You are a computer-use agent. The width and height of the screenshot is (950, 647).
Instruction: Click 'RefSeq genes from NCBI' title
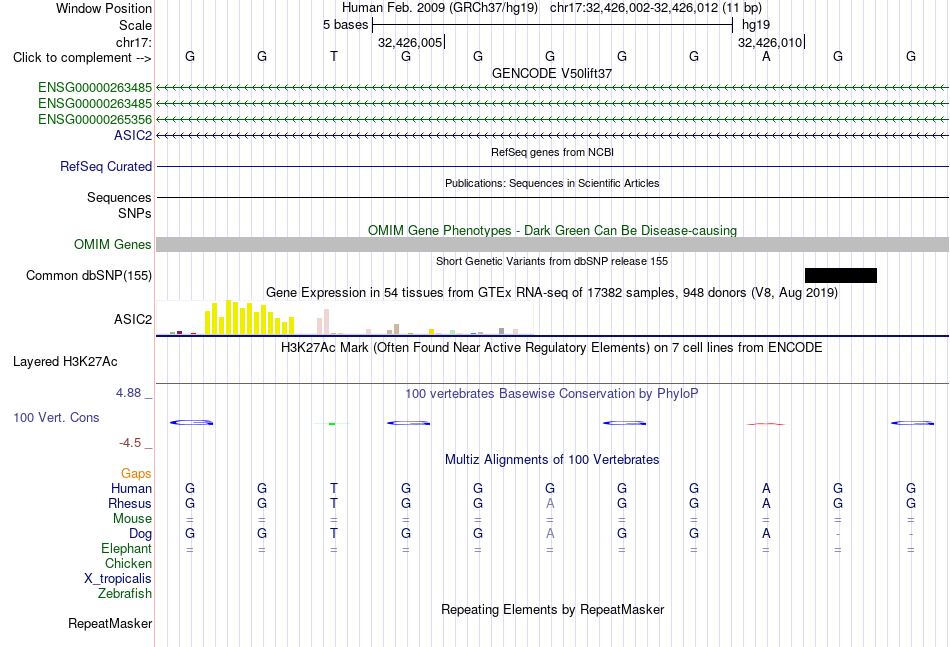click(x=552, y=152)
